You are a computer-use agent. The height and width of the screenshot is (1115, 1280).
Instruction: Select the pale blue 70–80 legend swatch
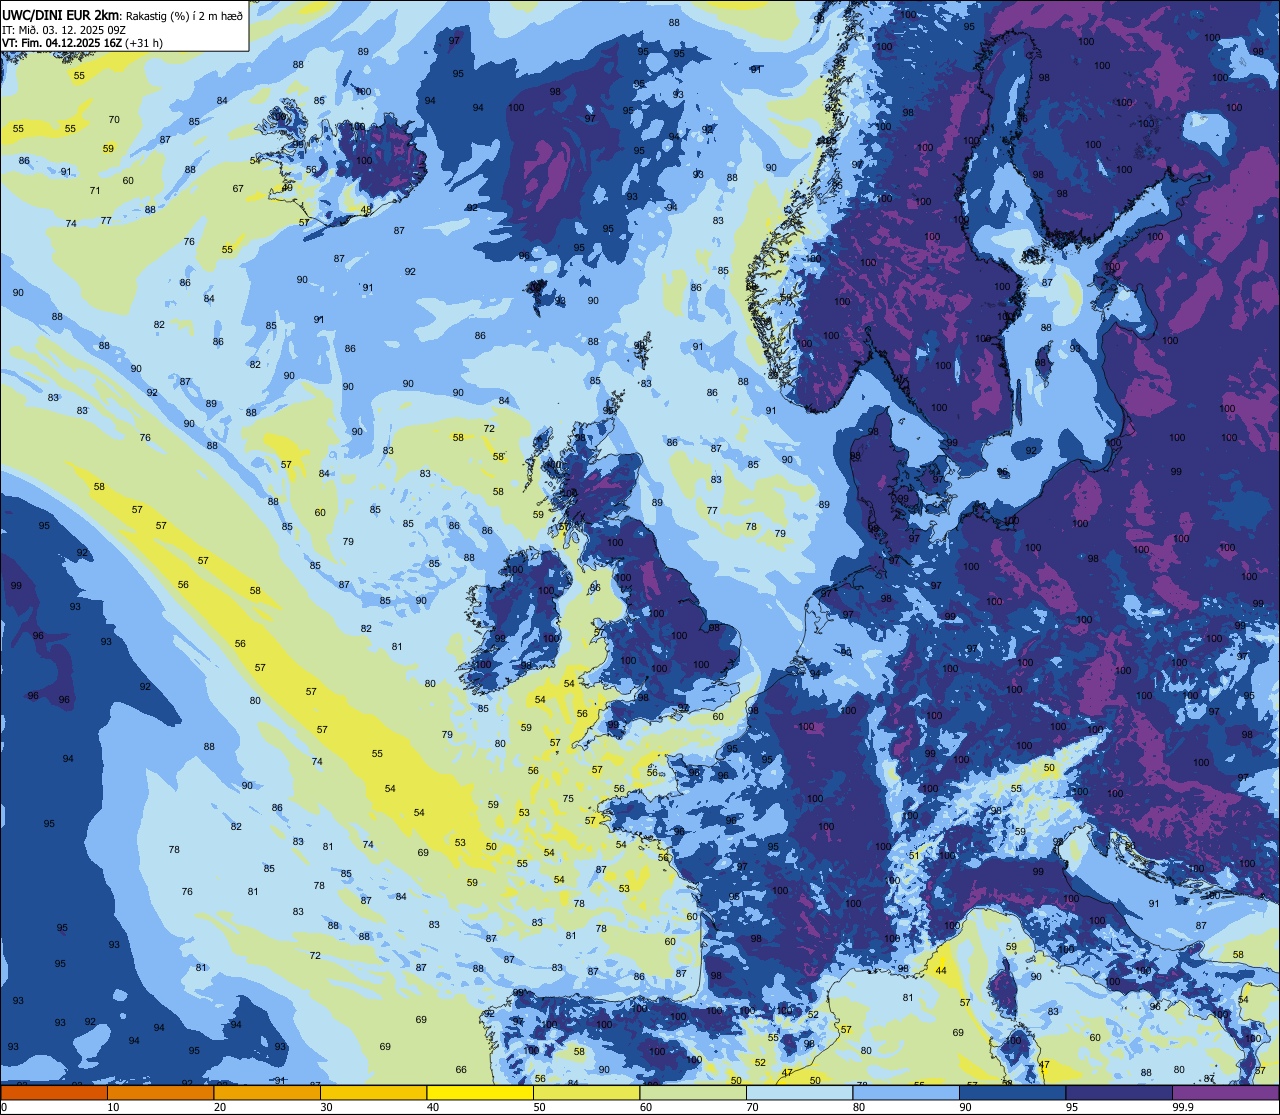(799, 1093)
